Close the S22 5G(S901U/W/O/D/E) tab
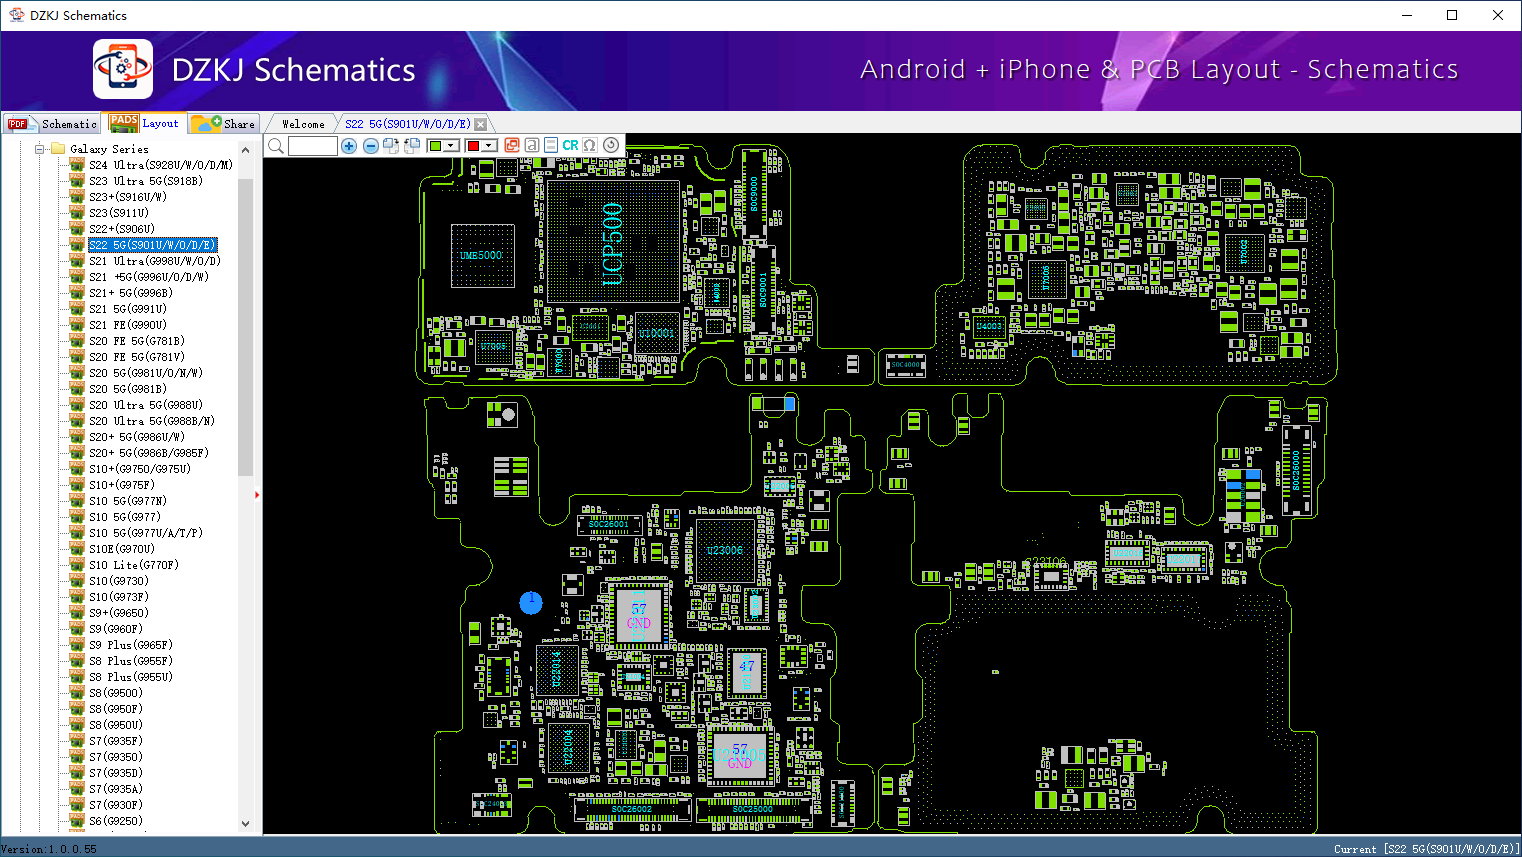Screen dimensions: 1522x857 coord(481,124)
